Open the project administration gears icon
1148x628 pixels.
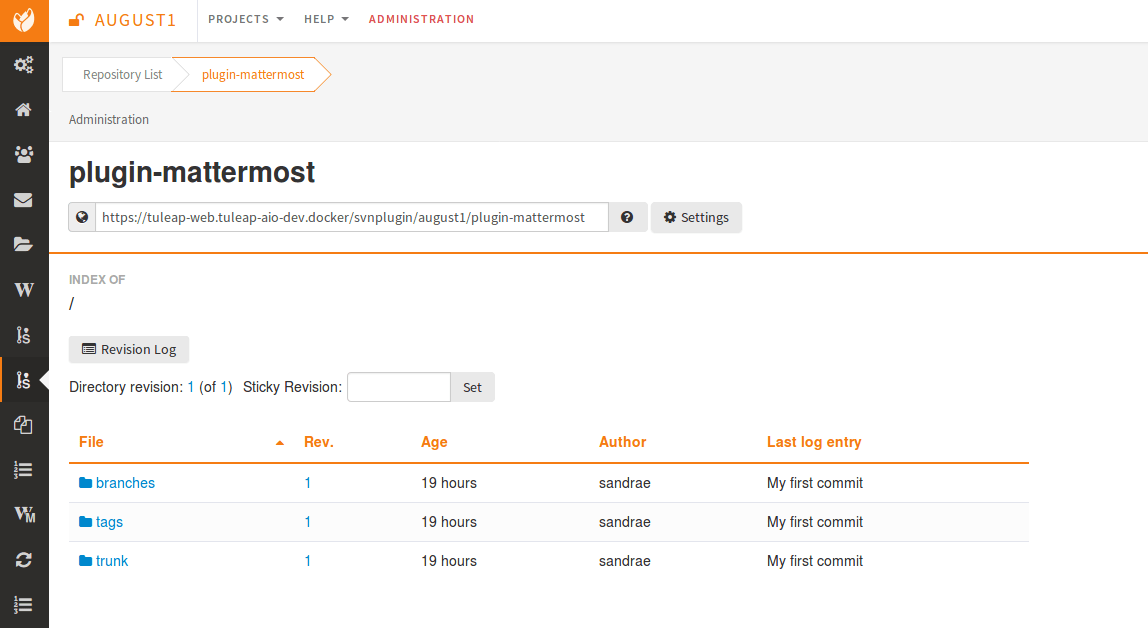23,65
